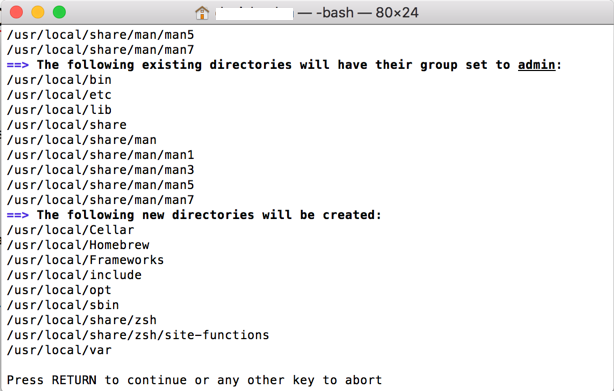614x391 pixels.
Task: Click the /usr/local/Frameworks path text
Action: pyautogui.click(x=85, y=260)
